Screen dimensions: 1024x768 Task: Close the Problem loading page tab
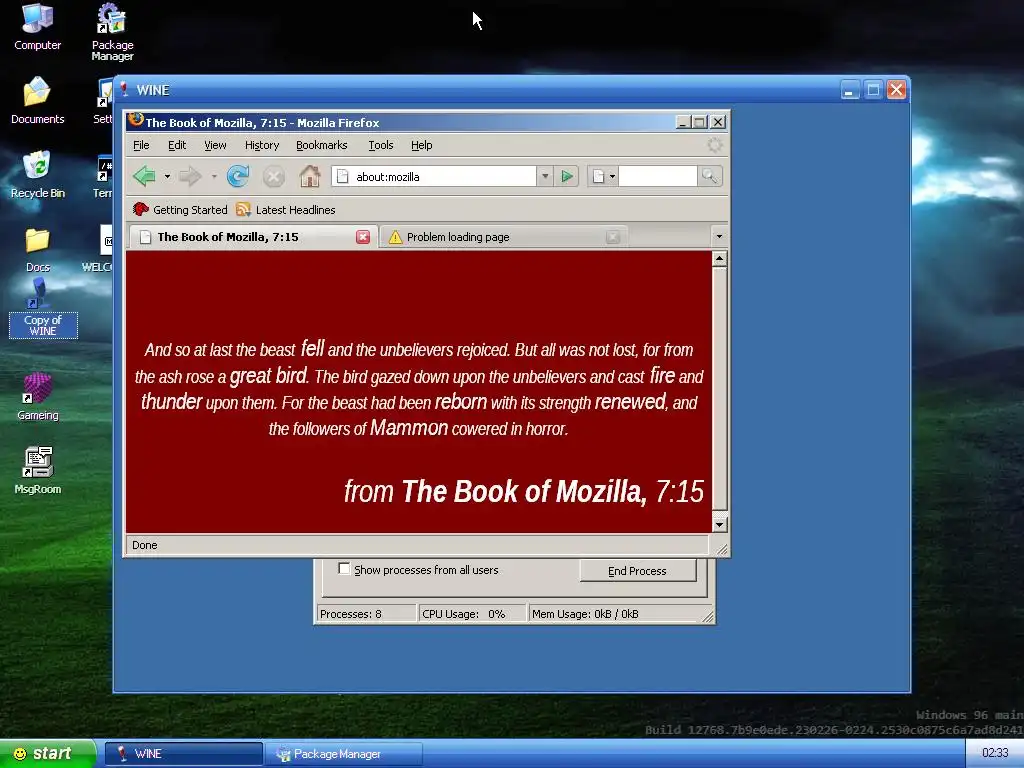tap(613, 237)
